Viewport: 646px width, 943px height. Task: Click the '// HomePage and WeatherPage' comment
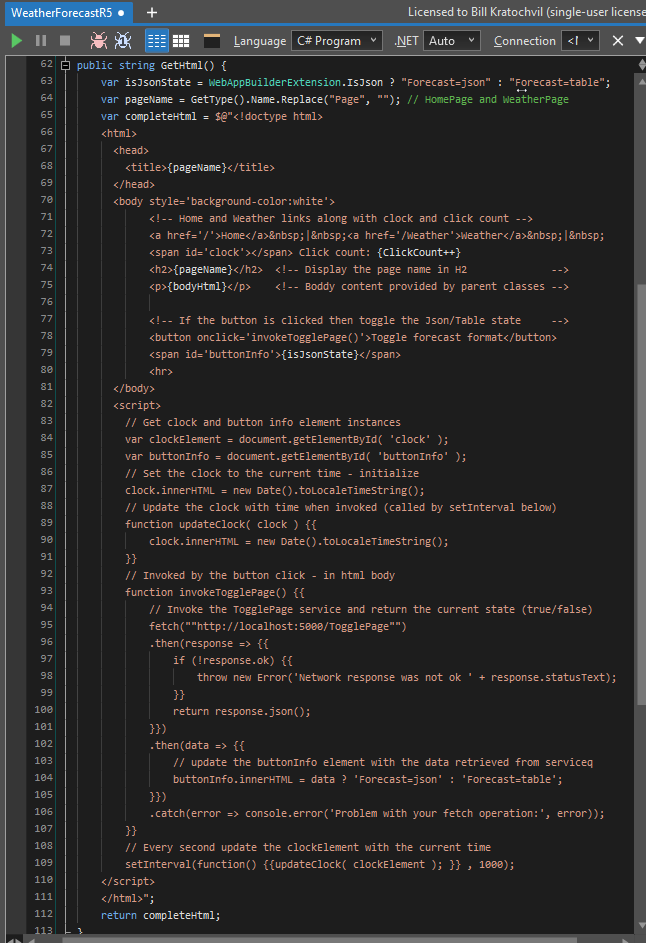(488, 99)
